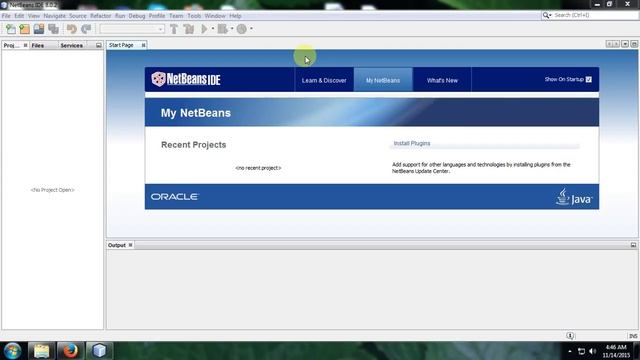Open the Debug menu

pyautogui.click(x=137, y=16)
